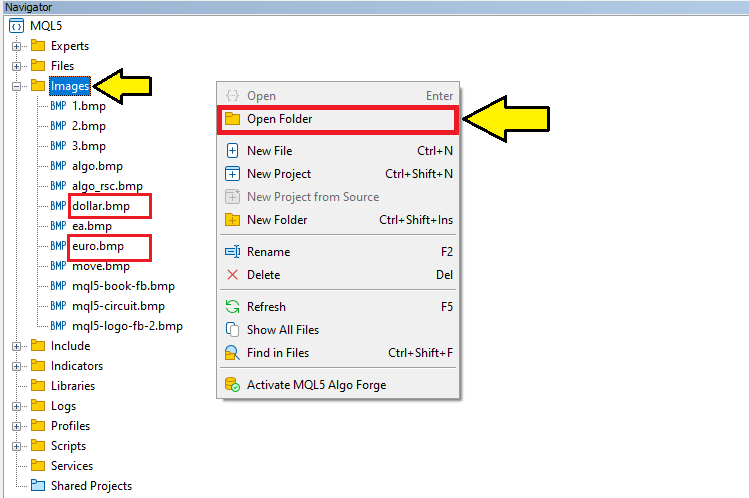This screenshot has height=498, width=749.
Task: Click the Rename icon in context menu
Action: pyautogui.click(x=232, y=252)
